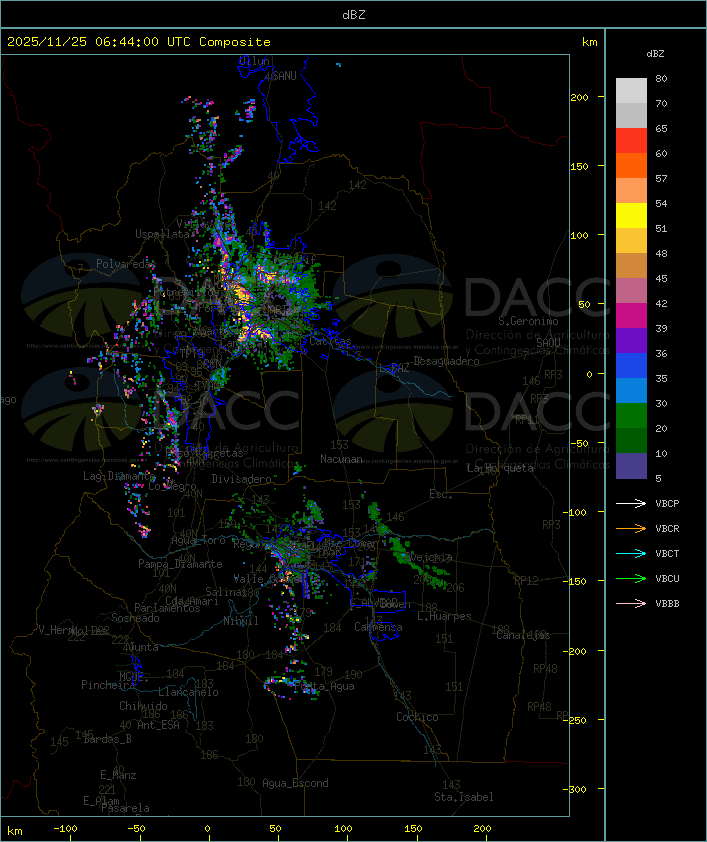Click the timestamp 2025/11/25 06:44:00 UTC Composite
The width and height of the screenshot is (707, 842).
coord(139,41)
